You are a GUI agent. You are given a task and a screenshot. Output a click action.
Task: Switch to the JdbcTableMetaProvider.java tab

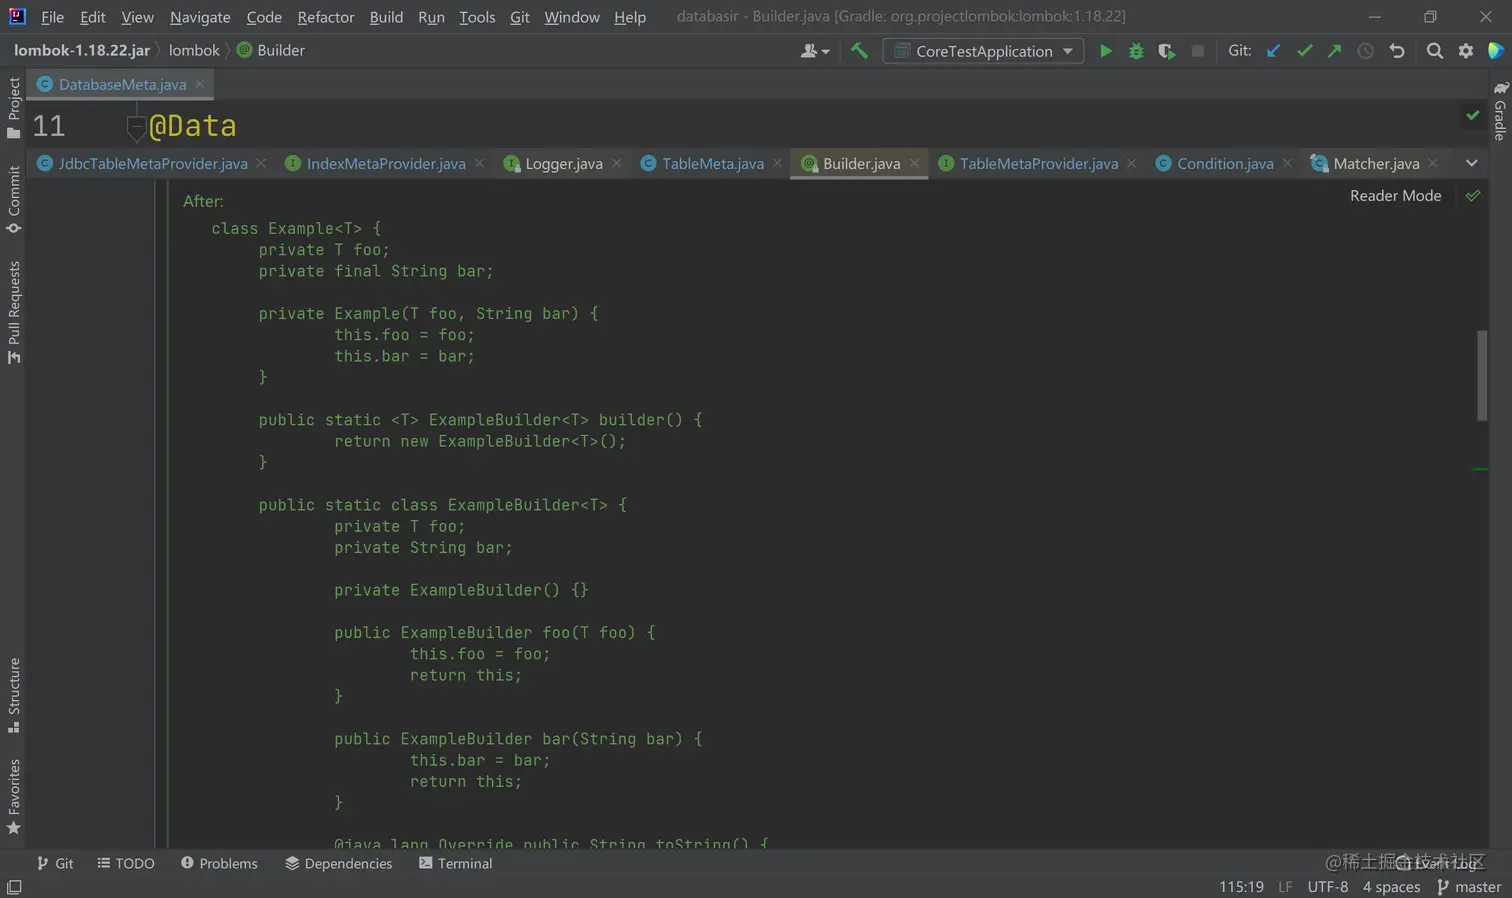[x=152, y=163]
